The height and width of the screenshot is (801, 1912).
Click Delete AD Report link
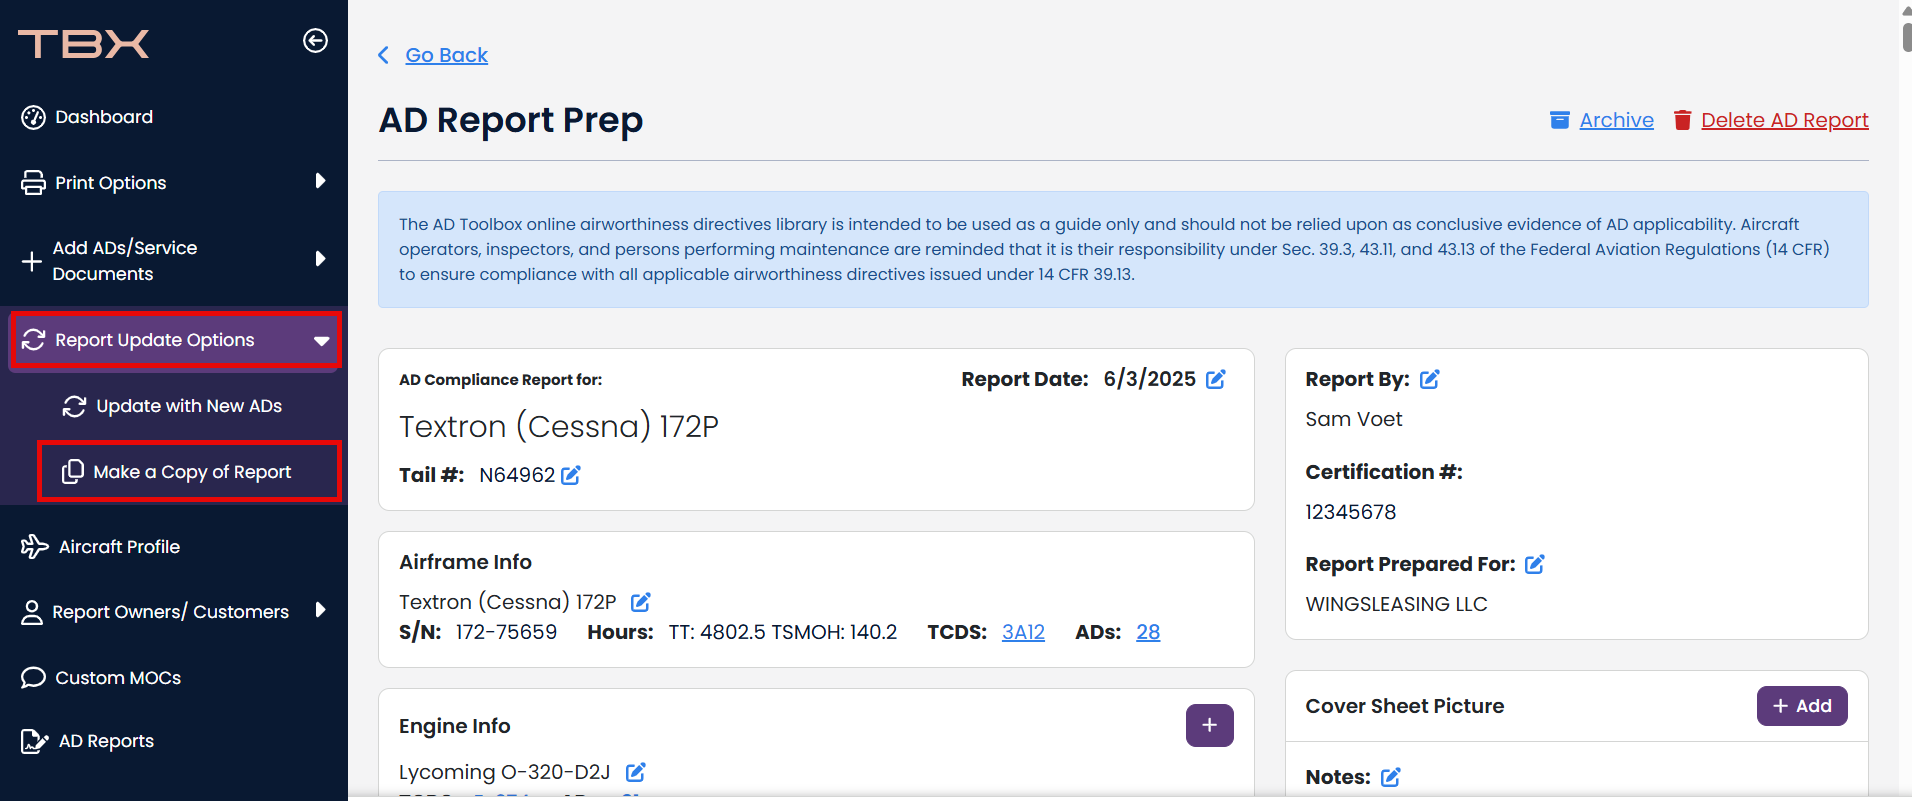tap(1784, 120)
